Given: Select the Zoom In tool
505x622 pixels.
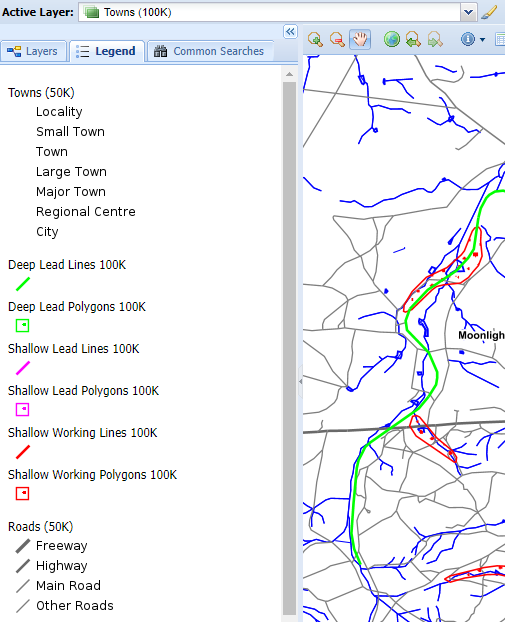Looking at the screenshot, I should click(315, 40).
